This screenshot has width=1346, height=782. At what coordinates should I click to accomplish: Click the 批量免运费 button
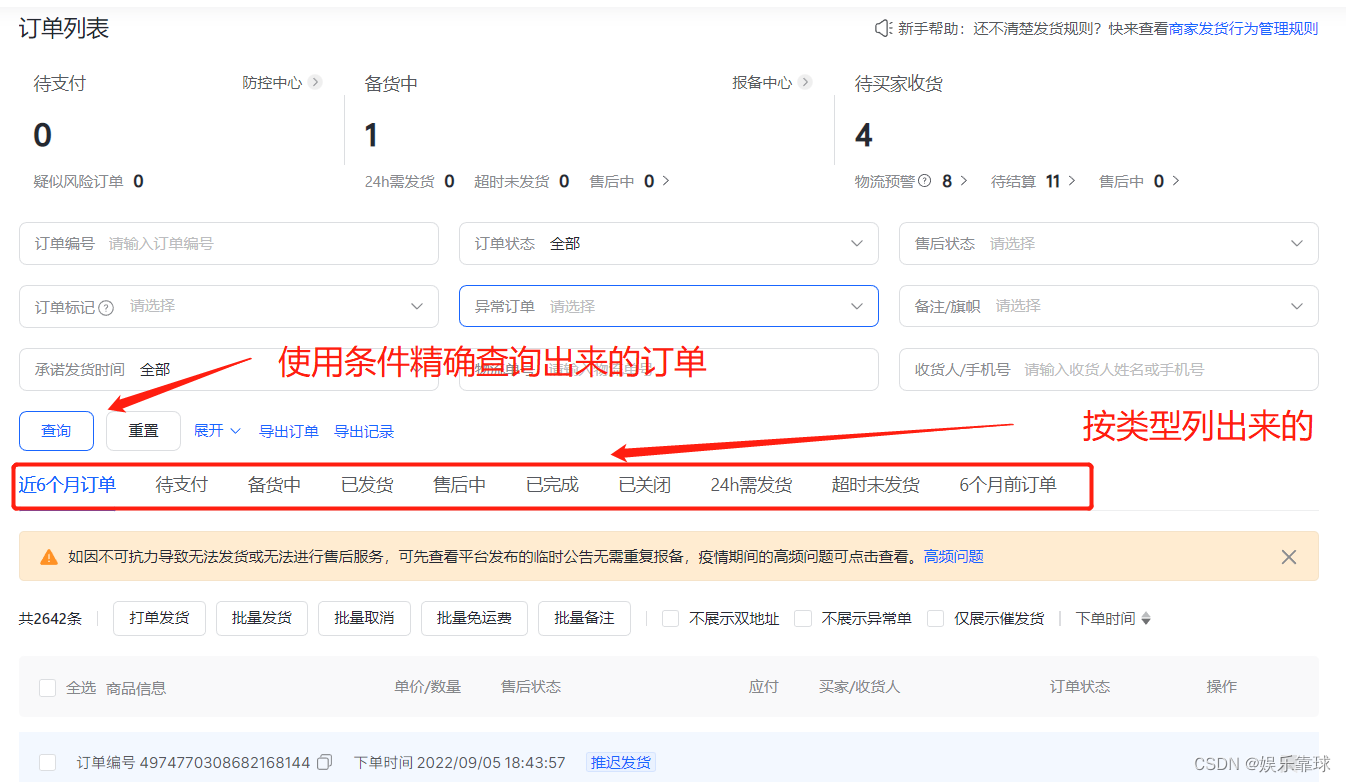474,618
